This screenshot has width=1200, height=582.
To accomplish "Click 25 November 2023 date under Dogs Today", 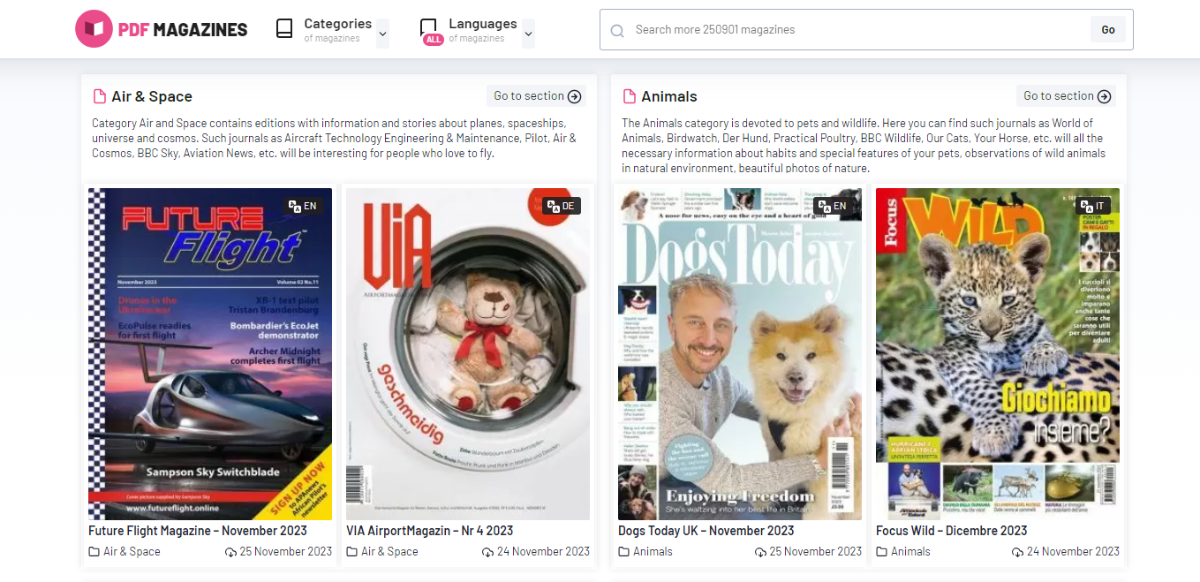I will point(808,551).
